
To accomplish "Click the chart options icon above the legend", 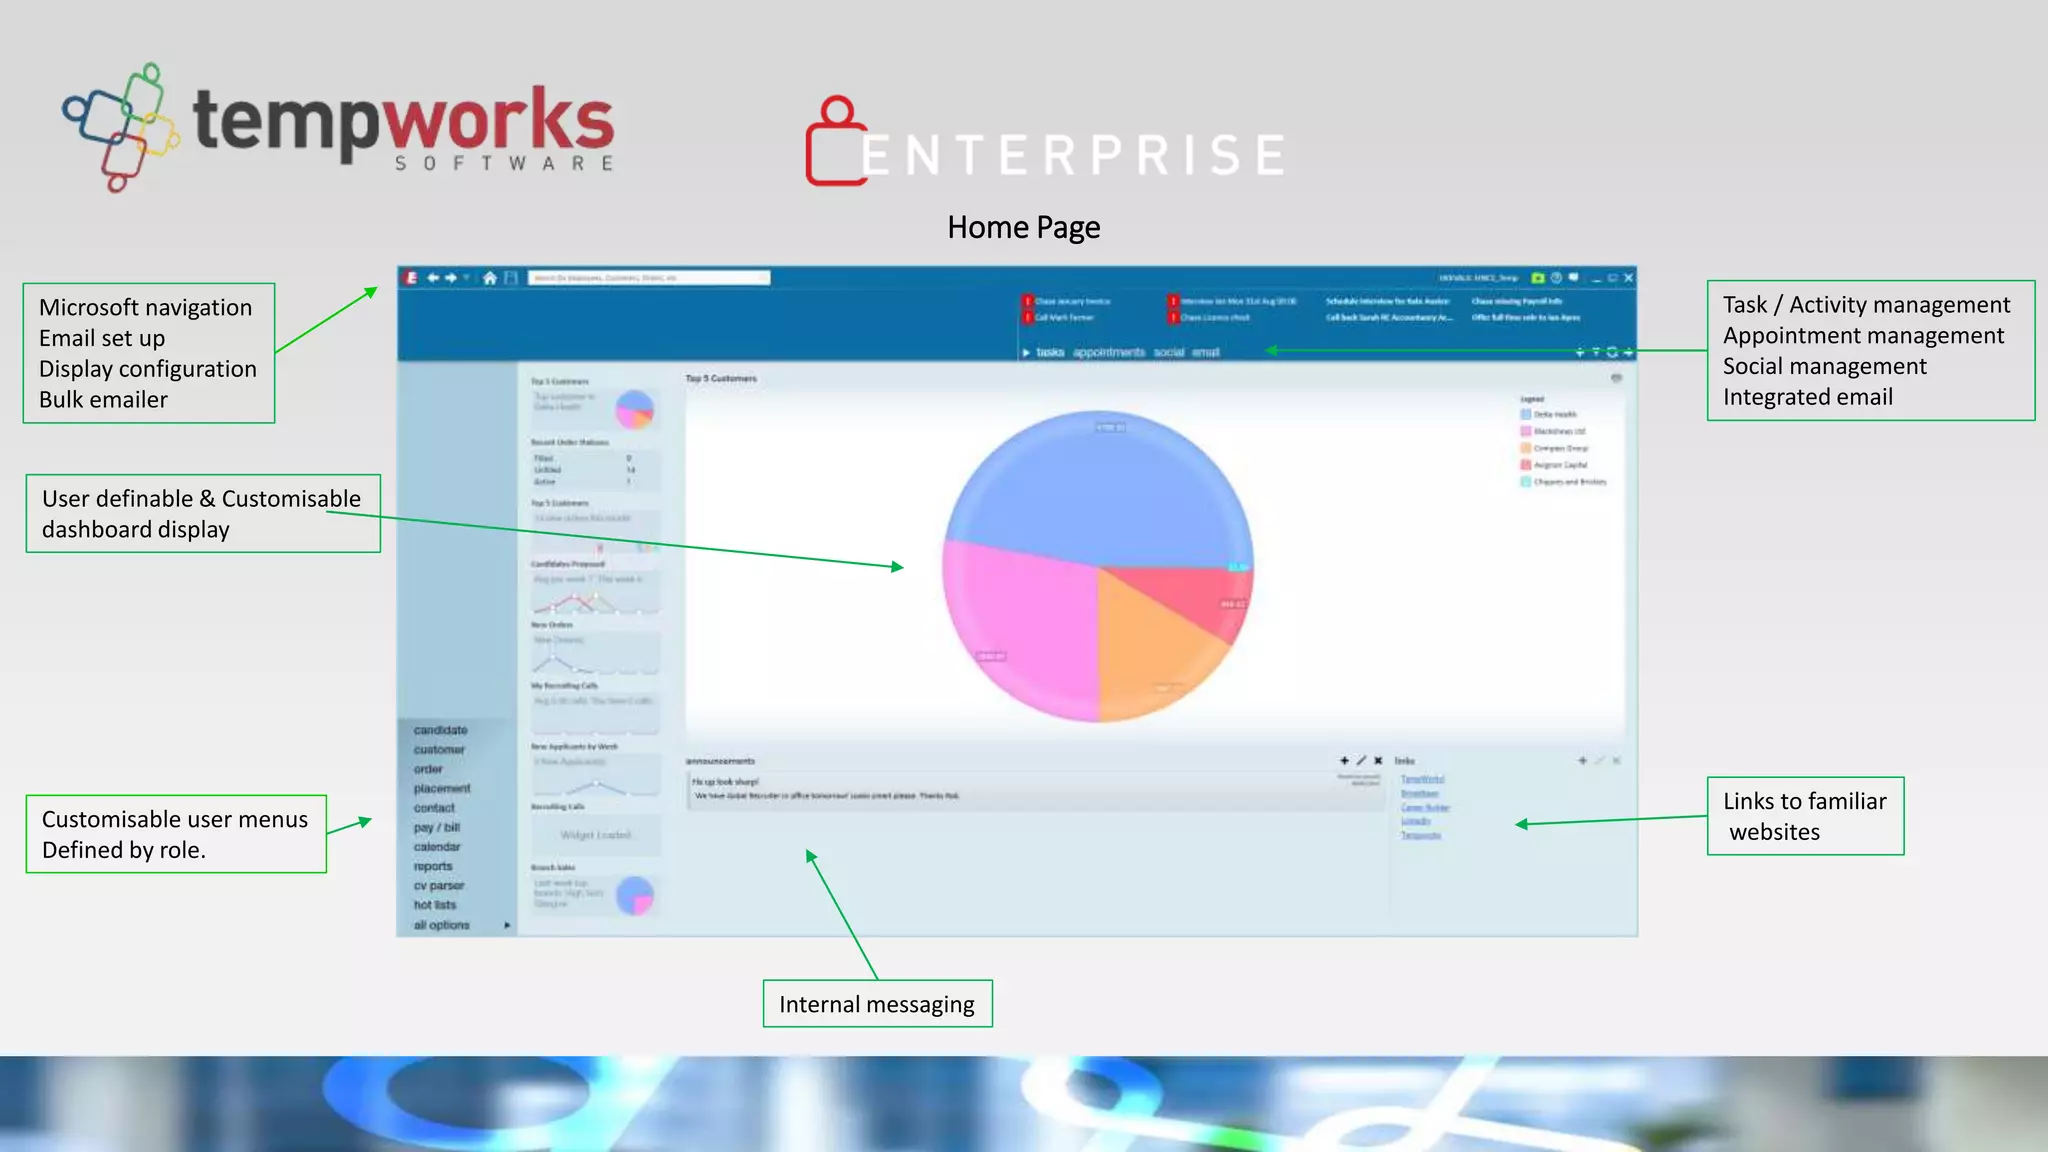I will (x=1616, y=378).
